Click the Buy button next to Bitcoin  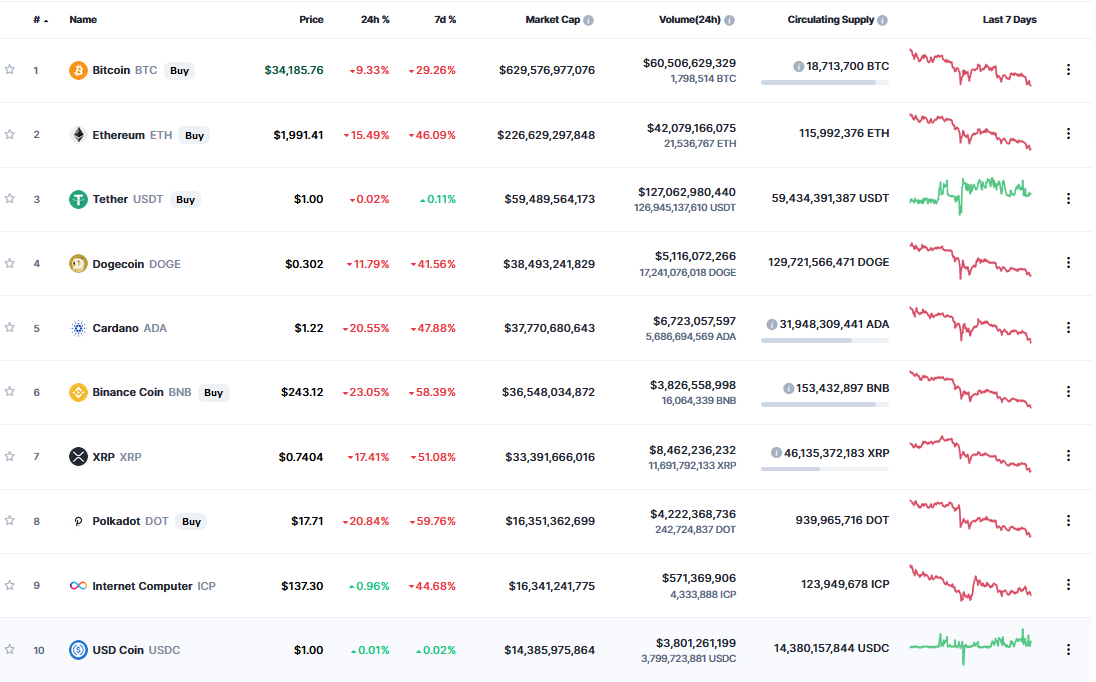pyautogui.click(x=180, y=71)
